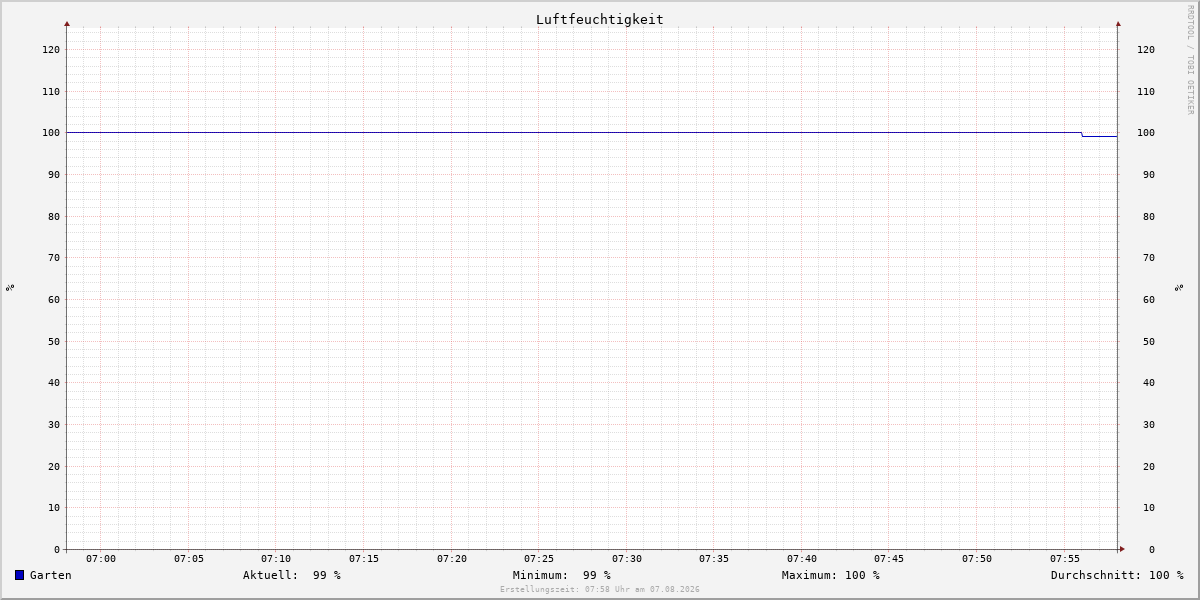Click the left axis 100 label
Viewport: 1200px width, 600px height.
(x=51, y=133)
